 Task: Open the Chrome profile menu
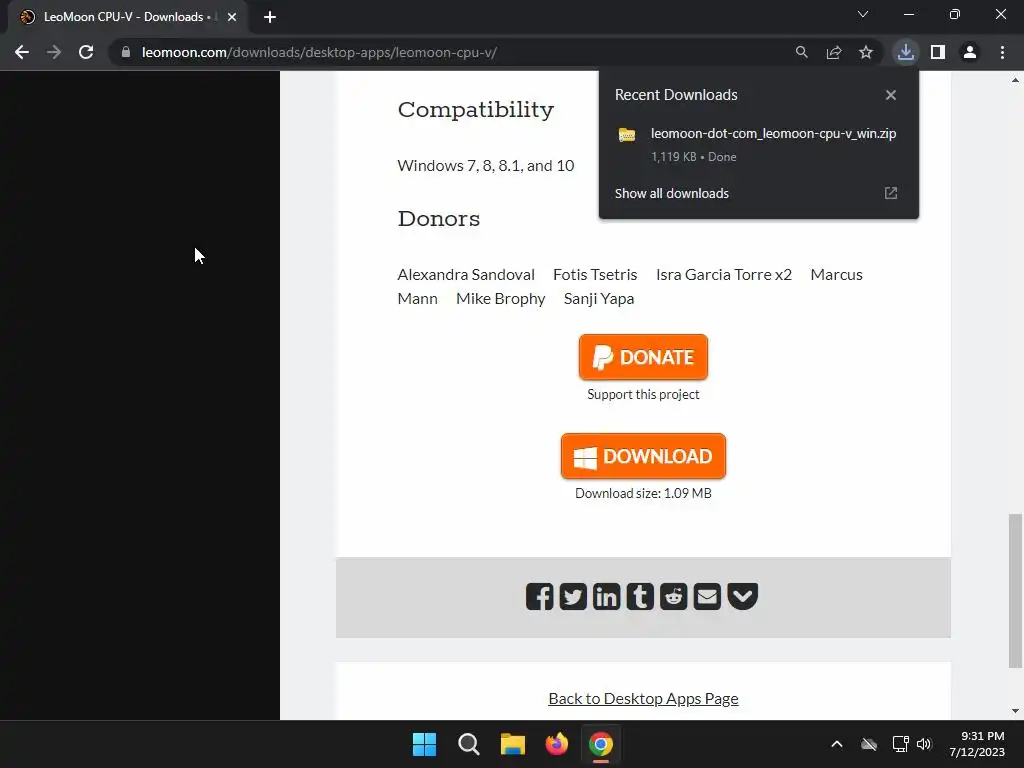[x=970, y=52]
